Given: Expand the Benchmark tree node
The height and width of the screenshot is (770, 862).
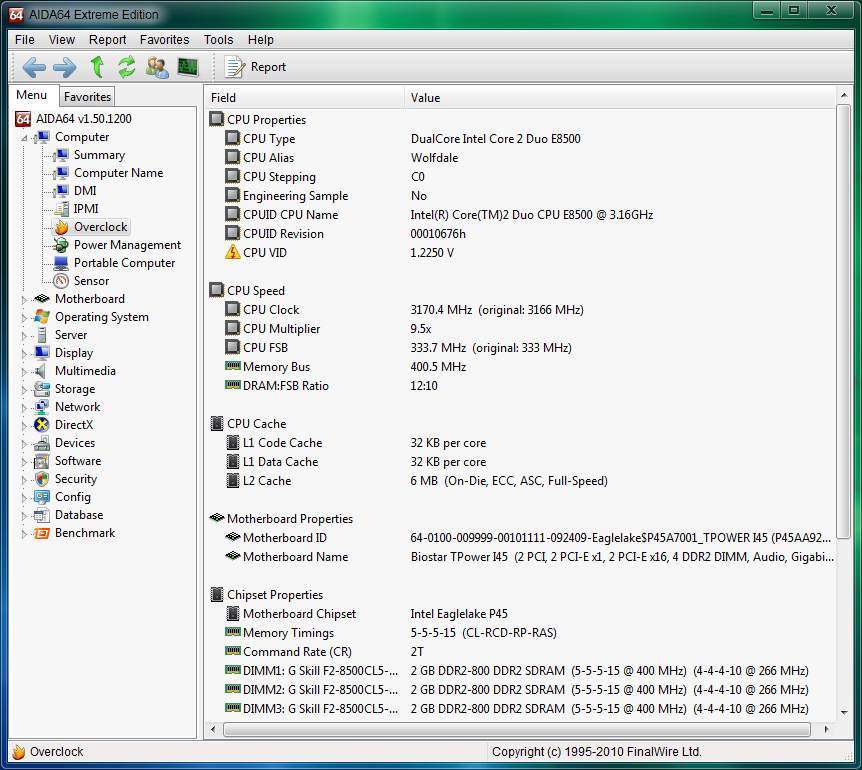Looking at the screenshot, I should pos(24,534).
